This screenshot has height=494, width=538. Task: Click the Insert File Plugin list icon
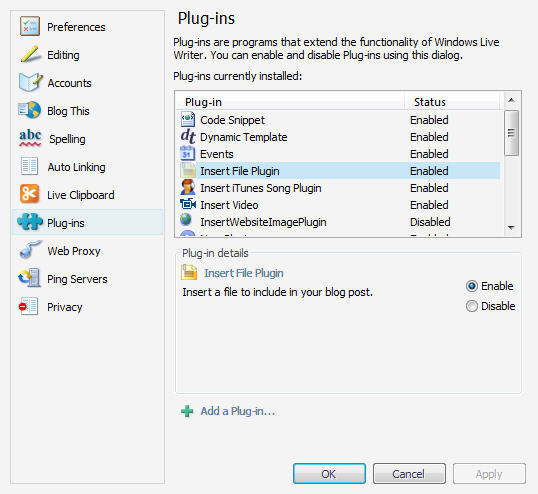tap(188, 170)
